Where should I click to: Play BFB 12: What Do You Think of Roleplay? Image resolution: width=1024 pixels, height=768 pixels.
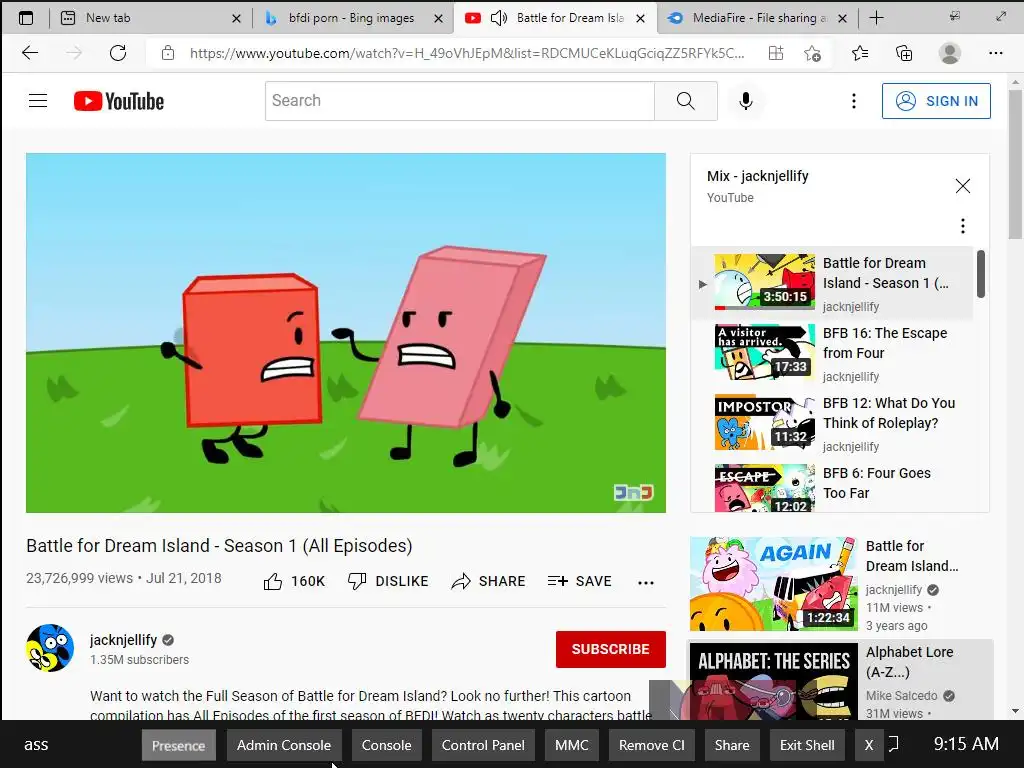[x=831, y=424]
